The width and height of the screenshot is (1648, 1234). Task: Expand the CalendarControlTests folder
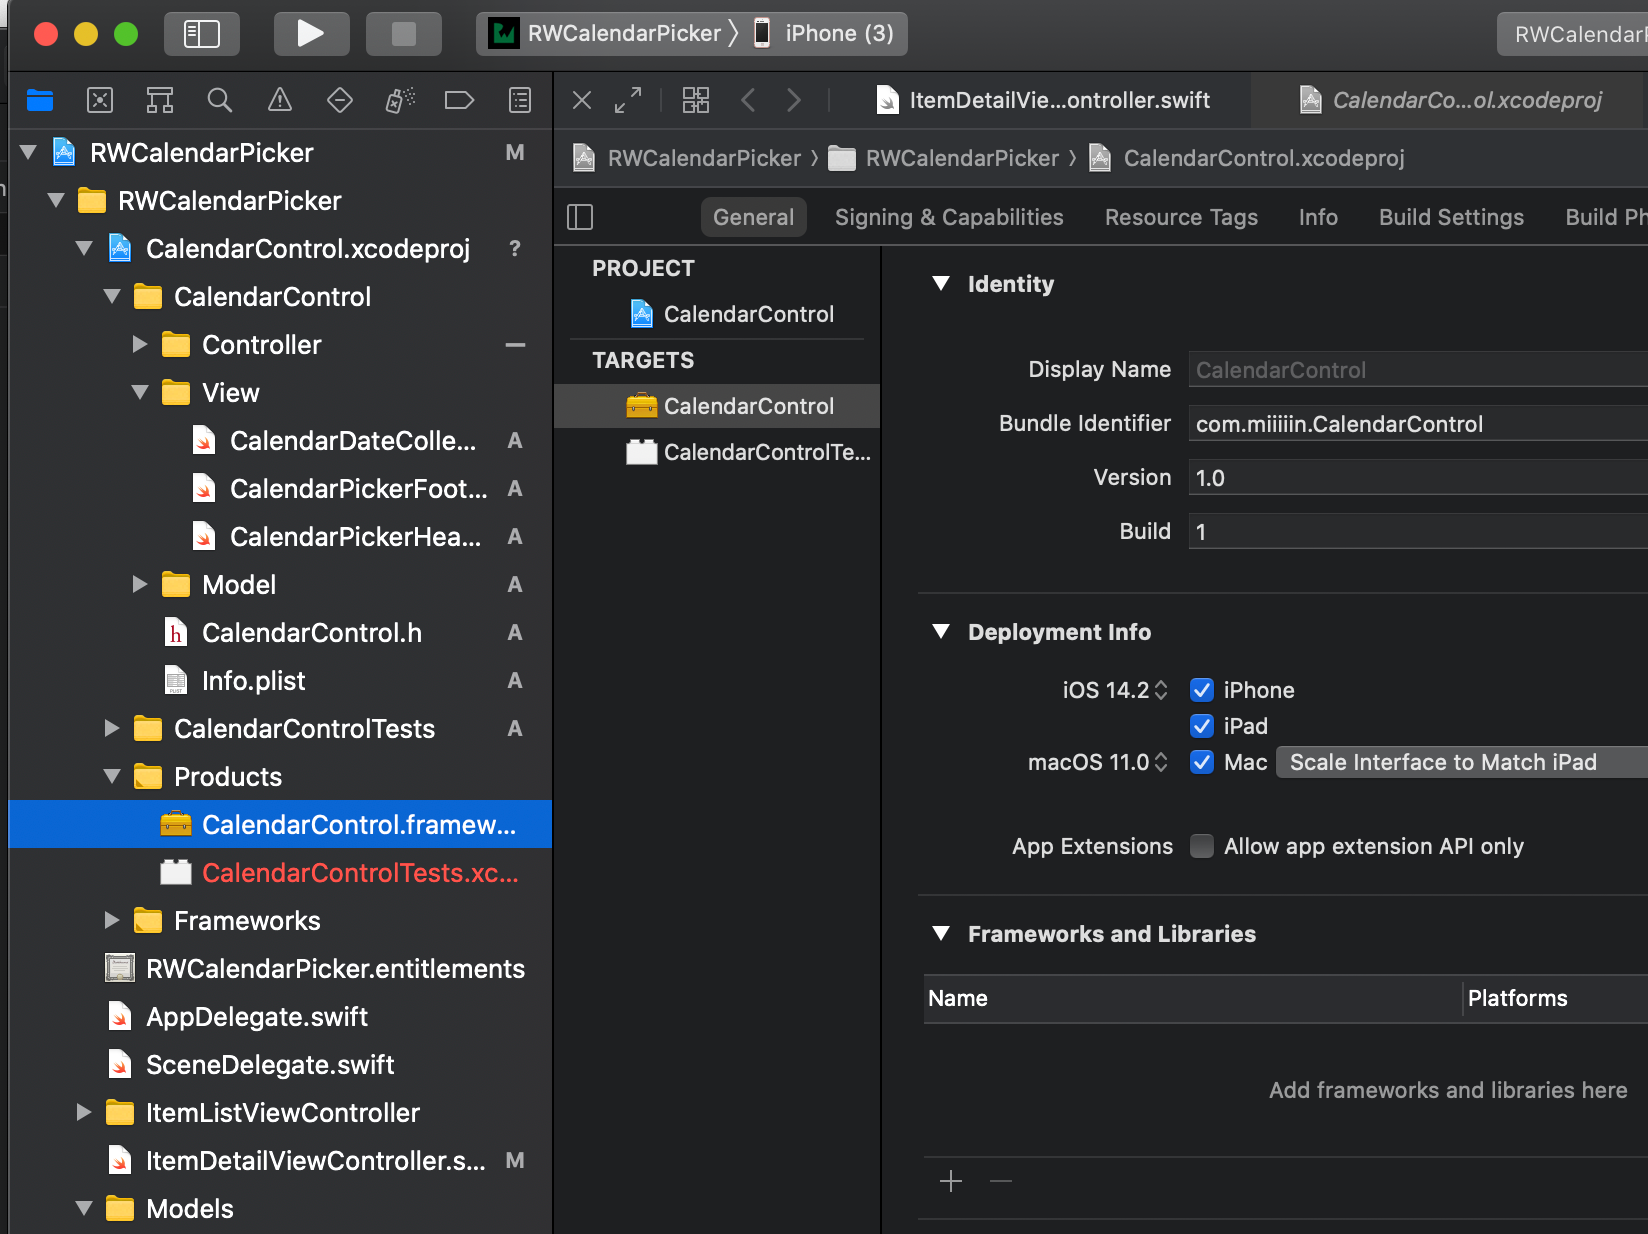(112, 729)
